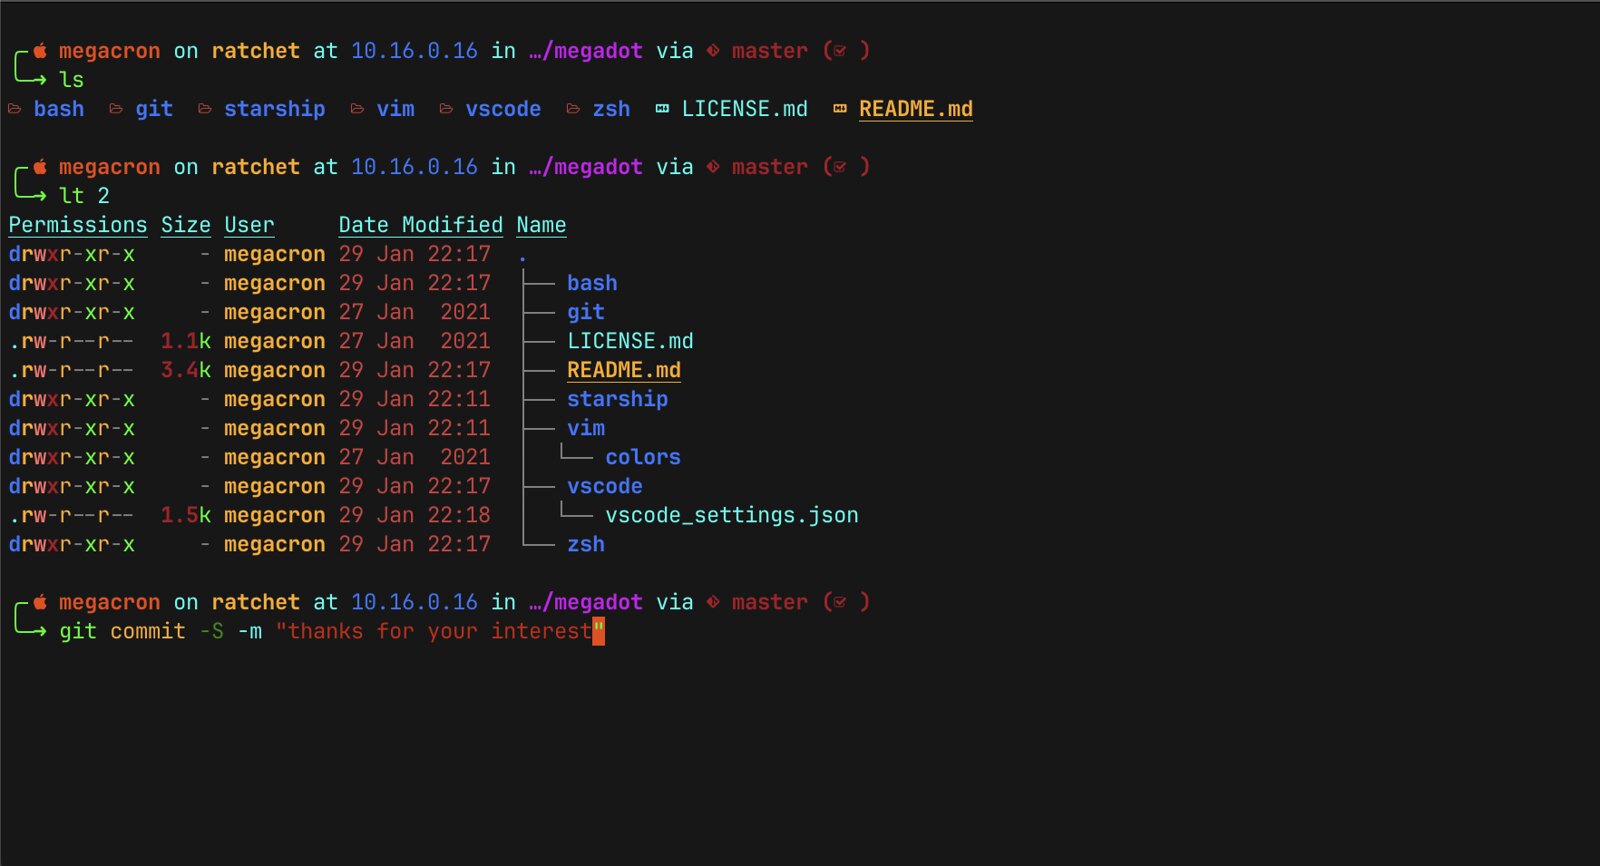
Task: Click the date in the colors row
Action: click(414, 457)
